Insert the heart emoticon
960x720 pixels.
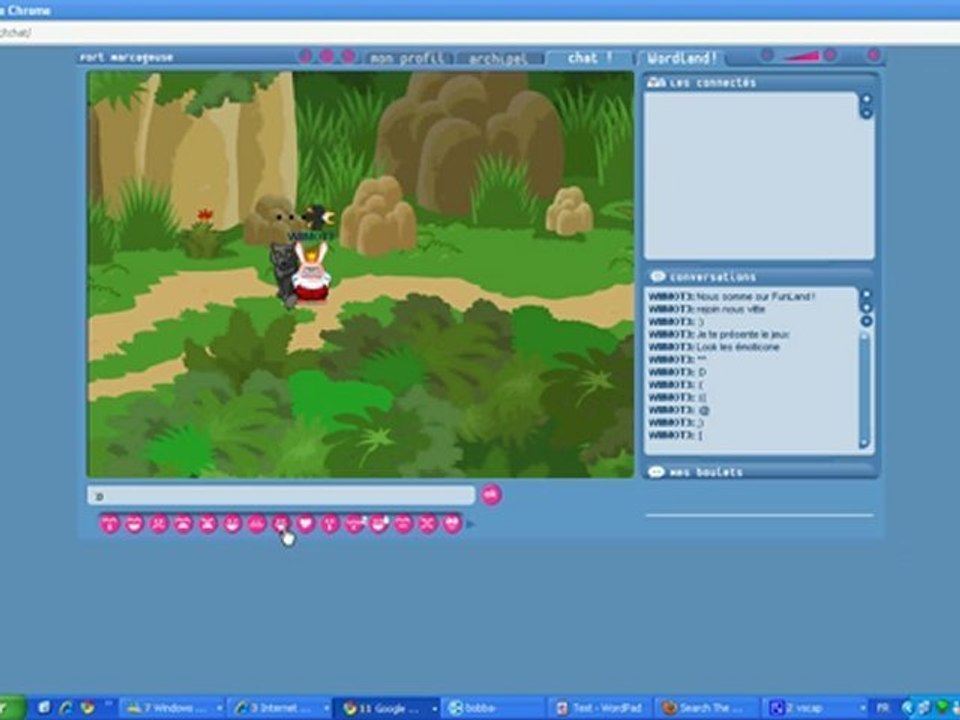click(306, 523)
